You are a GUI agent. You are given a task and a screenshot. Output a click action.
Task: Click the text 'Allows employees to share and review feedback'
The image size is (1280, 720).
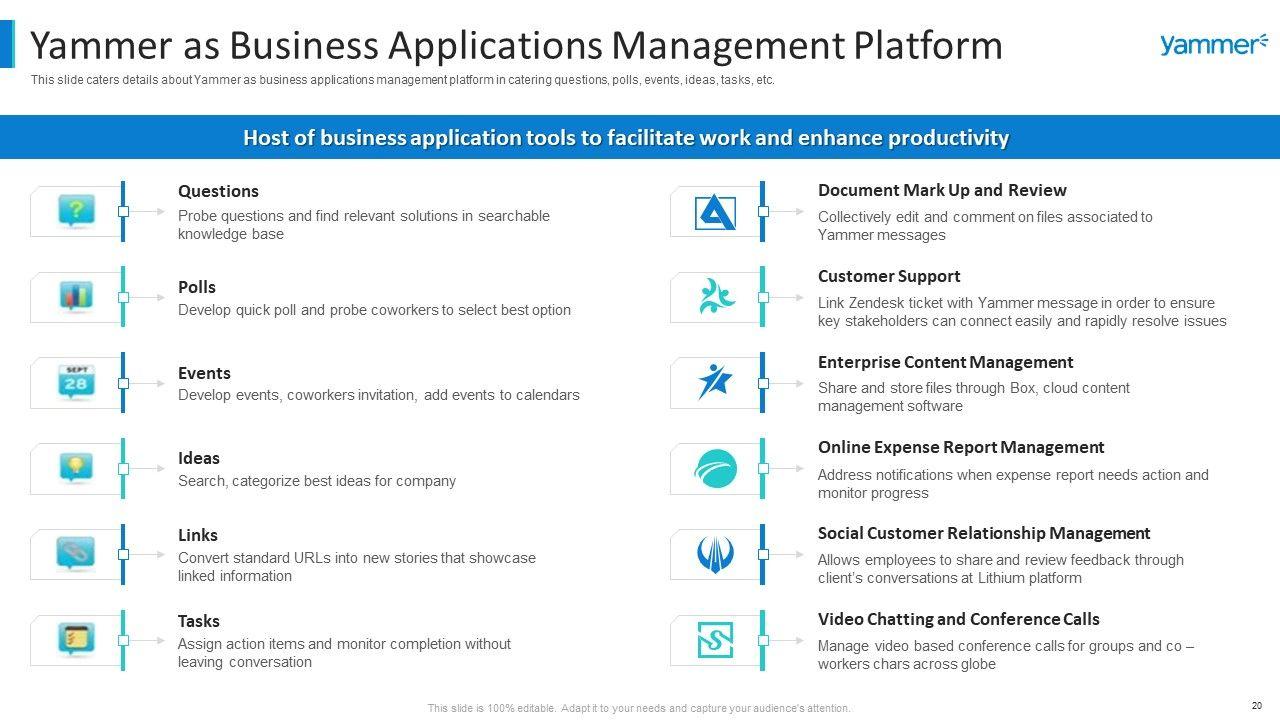click(x=1001, y=569)
